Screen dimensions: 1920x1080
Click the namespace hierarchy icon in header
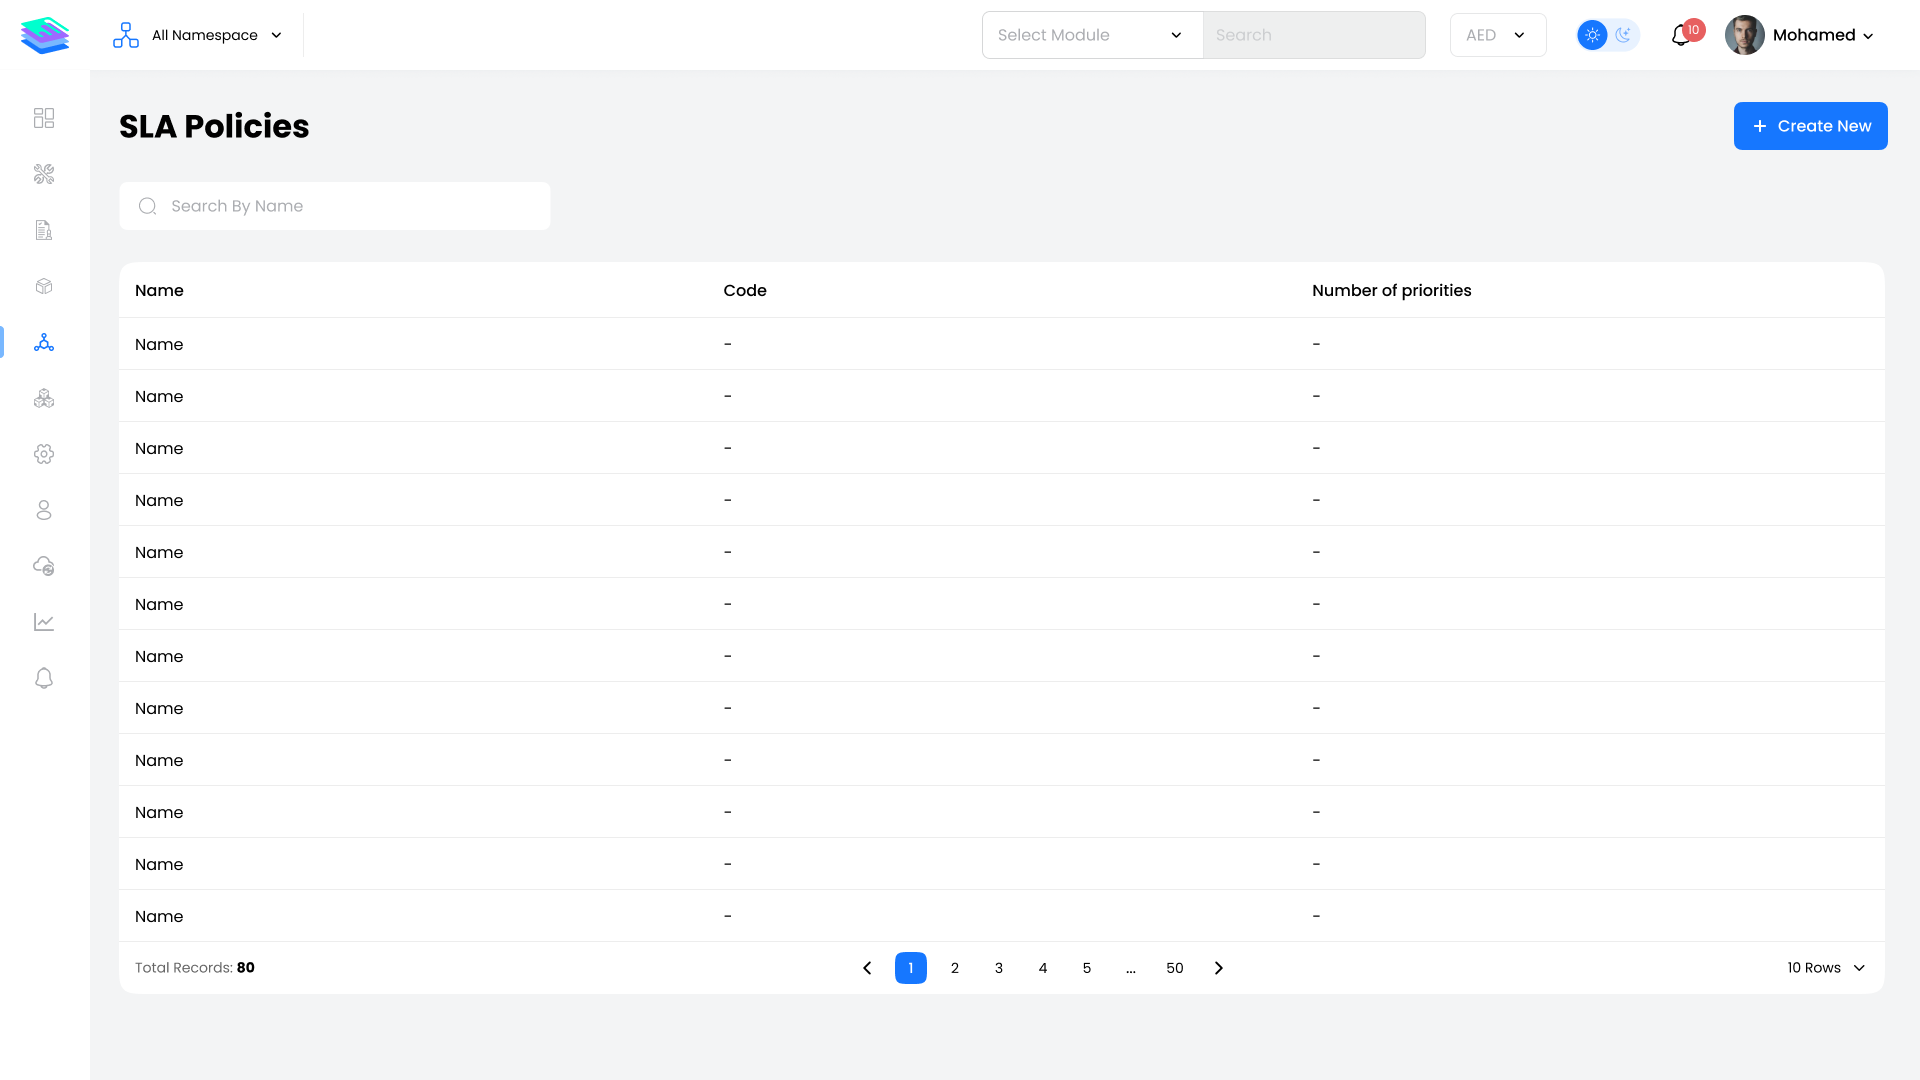126,35
